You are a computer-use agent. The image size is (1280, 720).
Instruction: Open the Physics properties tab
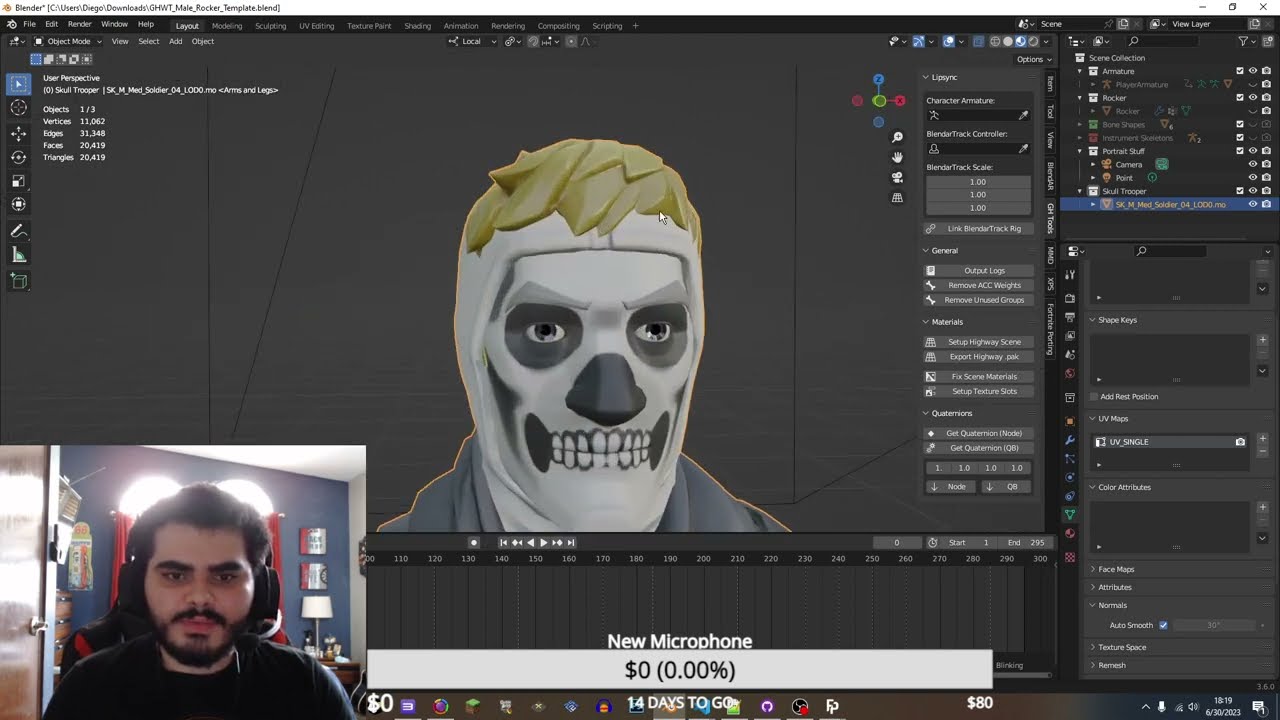[1070, 477]
